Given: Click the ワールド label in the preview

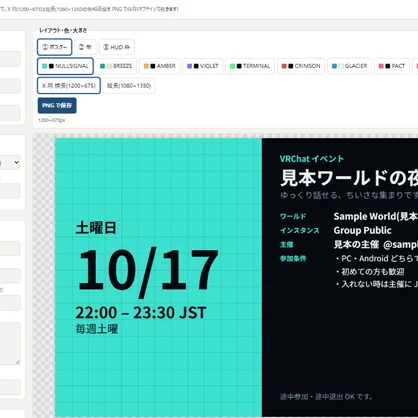Looking at the screenshot, I should (293, 216).
